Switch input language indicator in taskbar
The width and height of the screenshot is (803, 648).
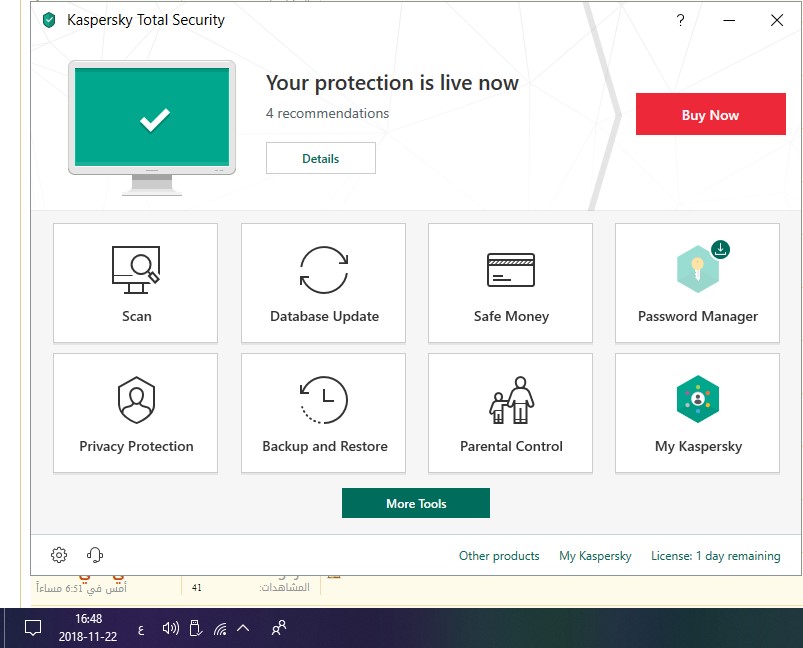click(141, 630)
